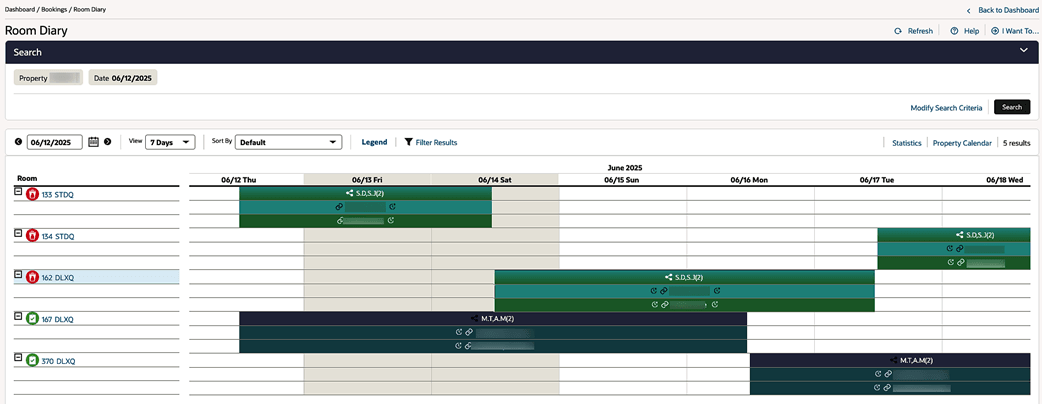
Task: Collapse the Search panel chevron
Action: click(1025, 50)
